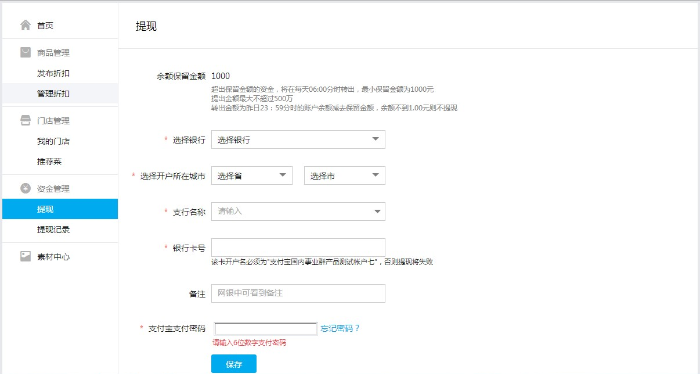Screen dimensions: 700x374
Task: Open 推荐菜 sidebar item
Action: click(x=49, y=162)
